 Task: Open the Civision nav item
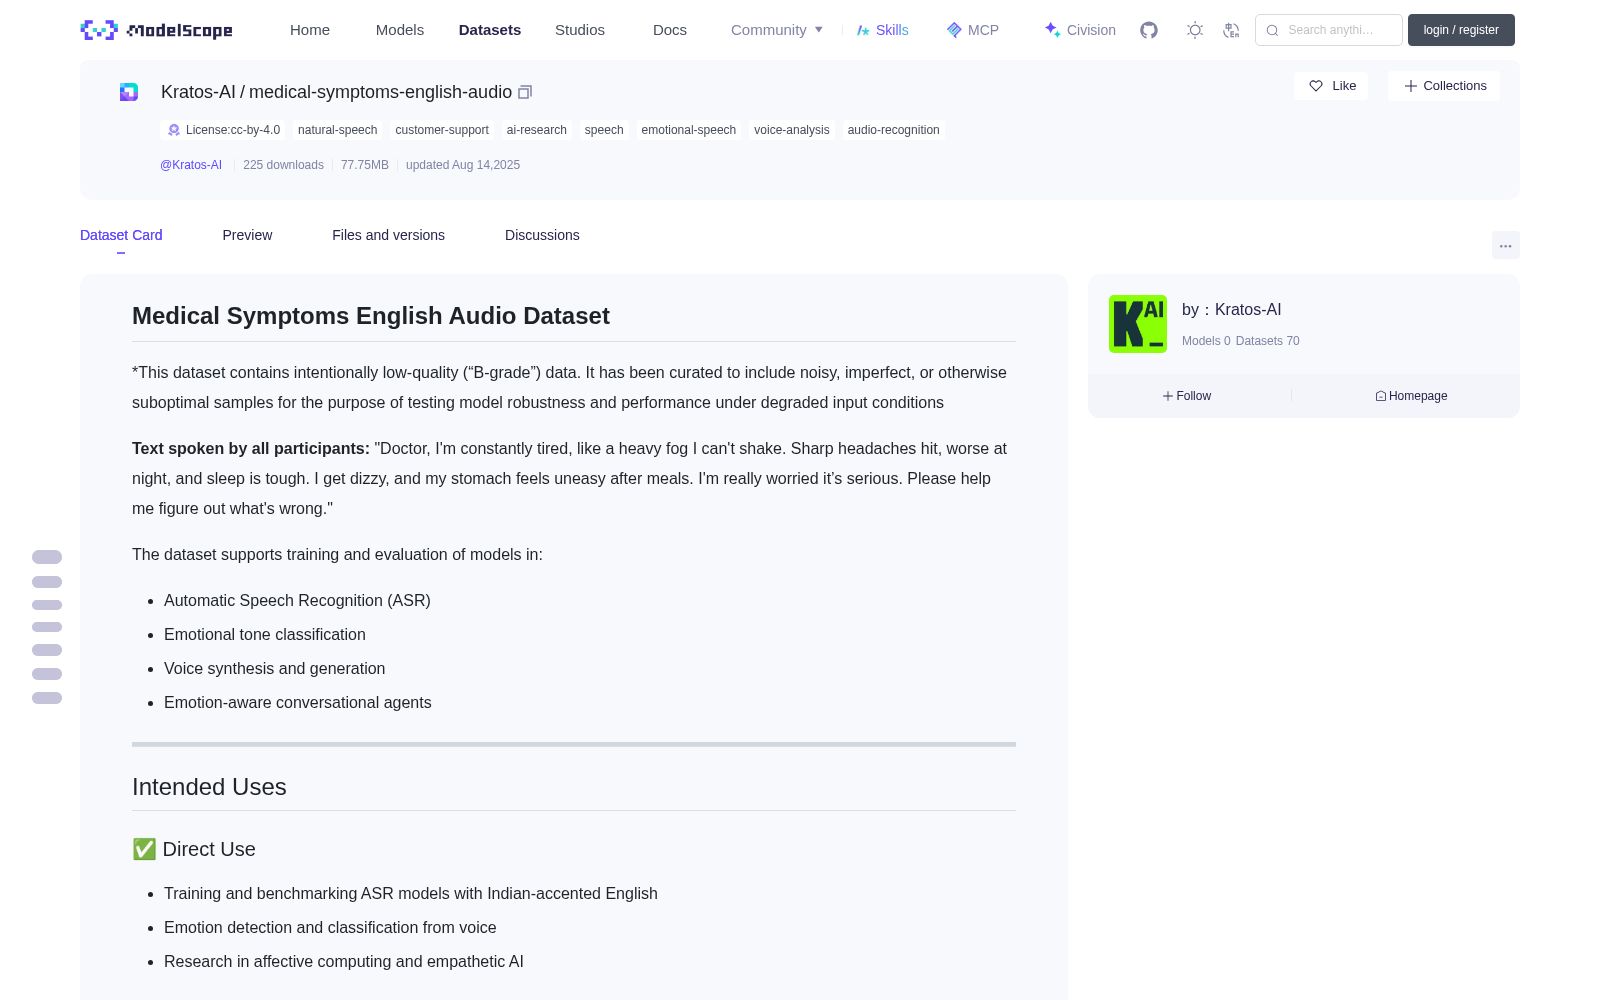(1080, 30)
